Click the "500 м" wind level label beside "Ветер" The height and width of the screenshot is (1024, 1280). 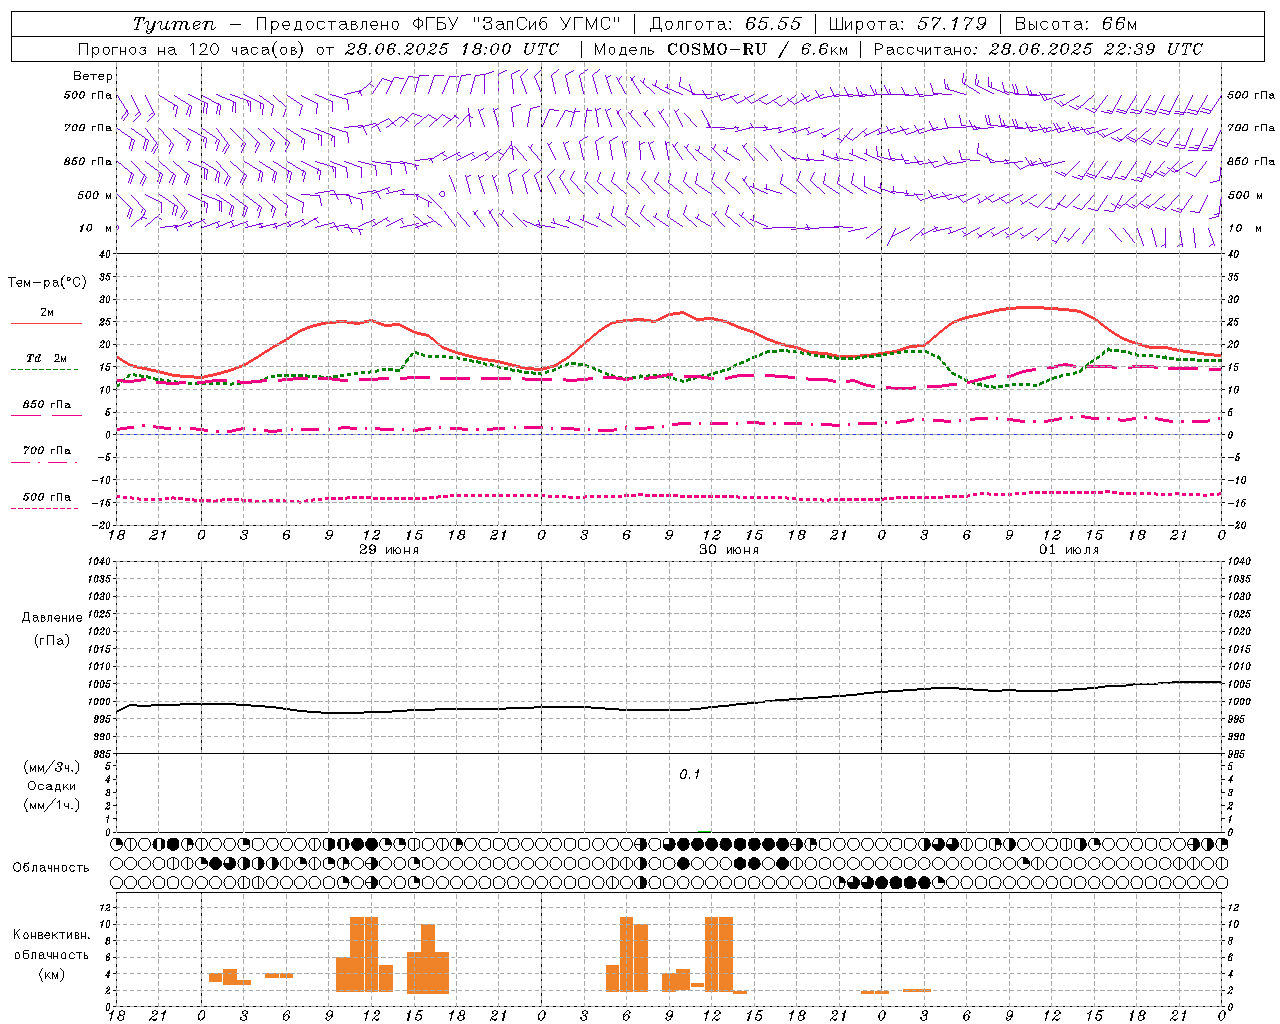[x=95, y=196]
